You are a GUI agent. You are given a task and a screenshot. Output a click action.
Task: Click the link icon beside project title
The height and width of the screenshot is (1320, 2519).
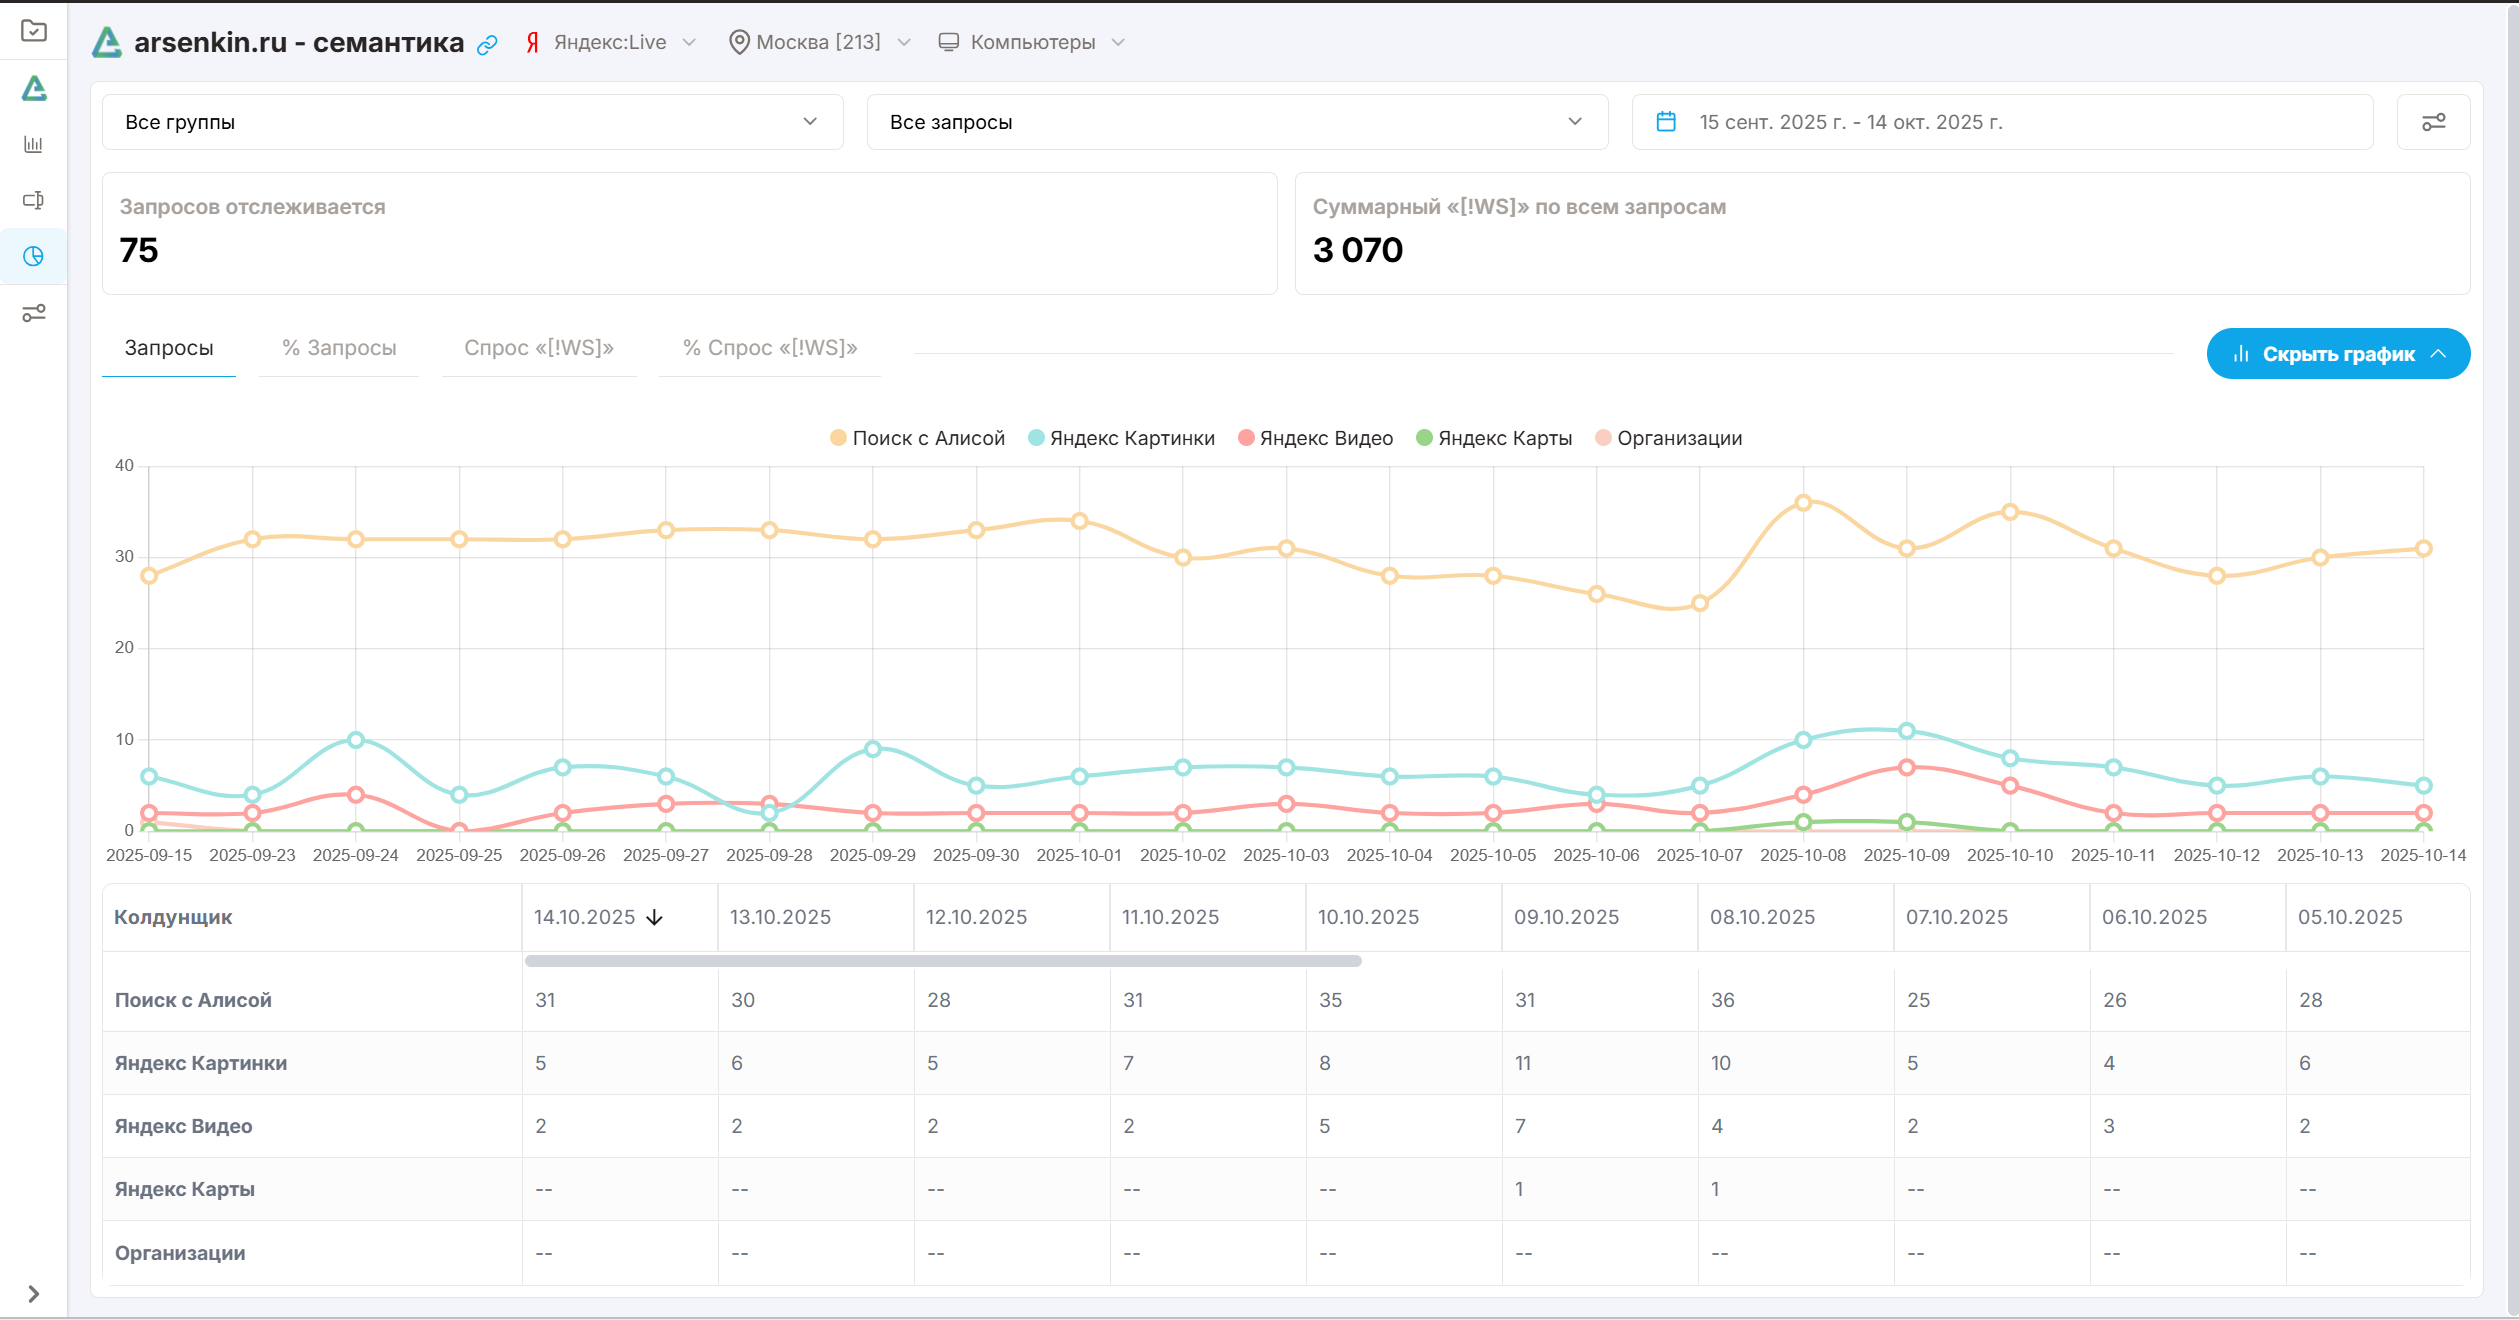[487, 44]
